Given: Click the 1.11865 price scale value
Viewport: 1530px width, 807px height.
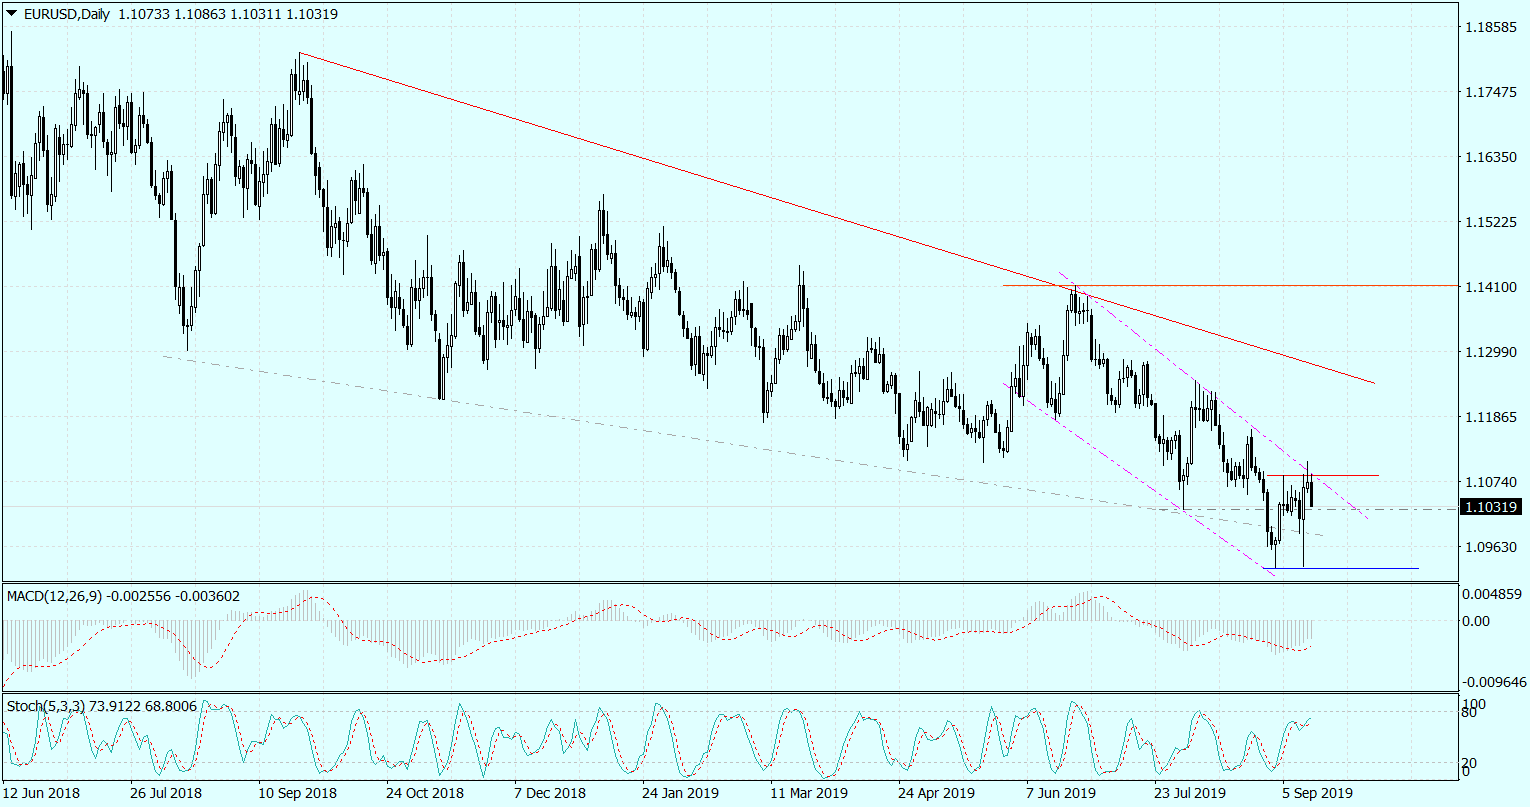Looking at the screenshot, I should 1490,417.
